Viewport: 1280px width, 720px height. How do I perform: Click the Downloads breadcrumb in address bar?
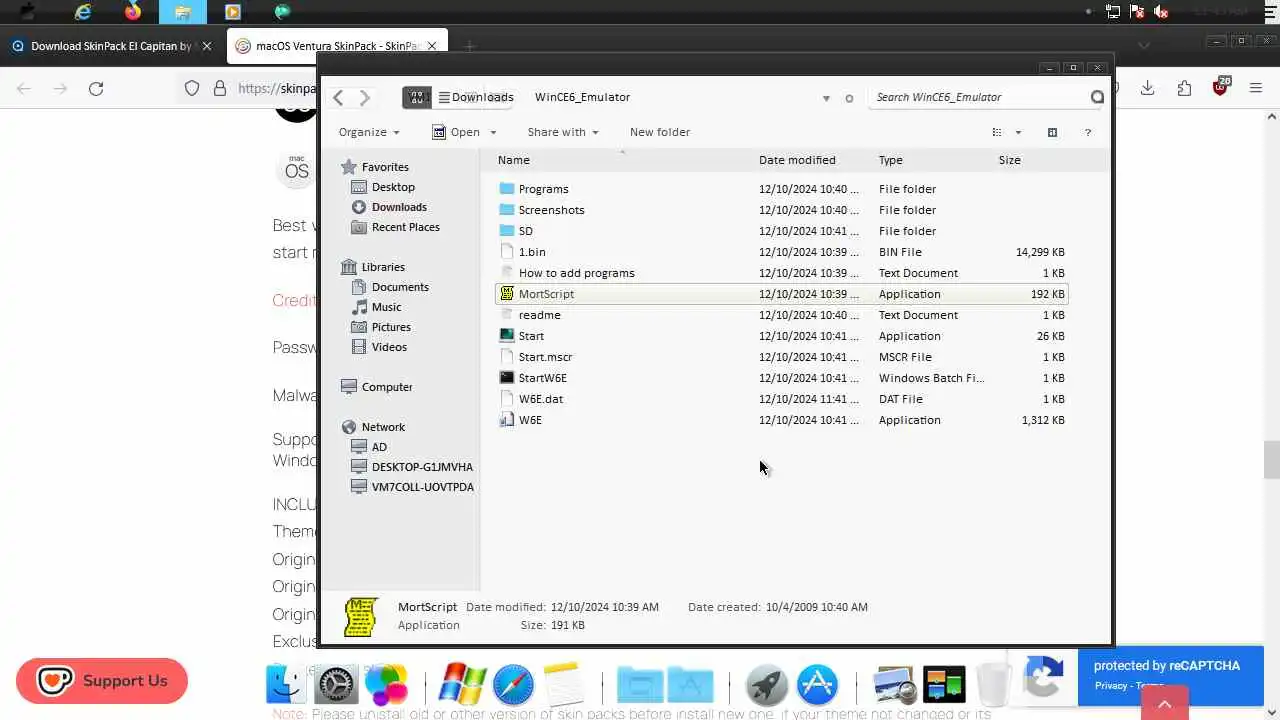point(482,97)
